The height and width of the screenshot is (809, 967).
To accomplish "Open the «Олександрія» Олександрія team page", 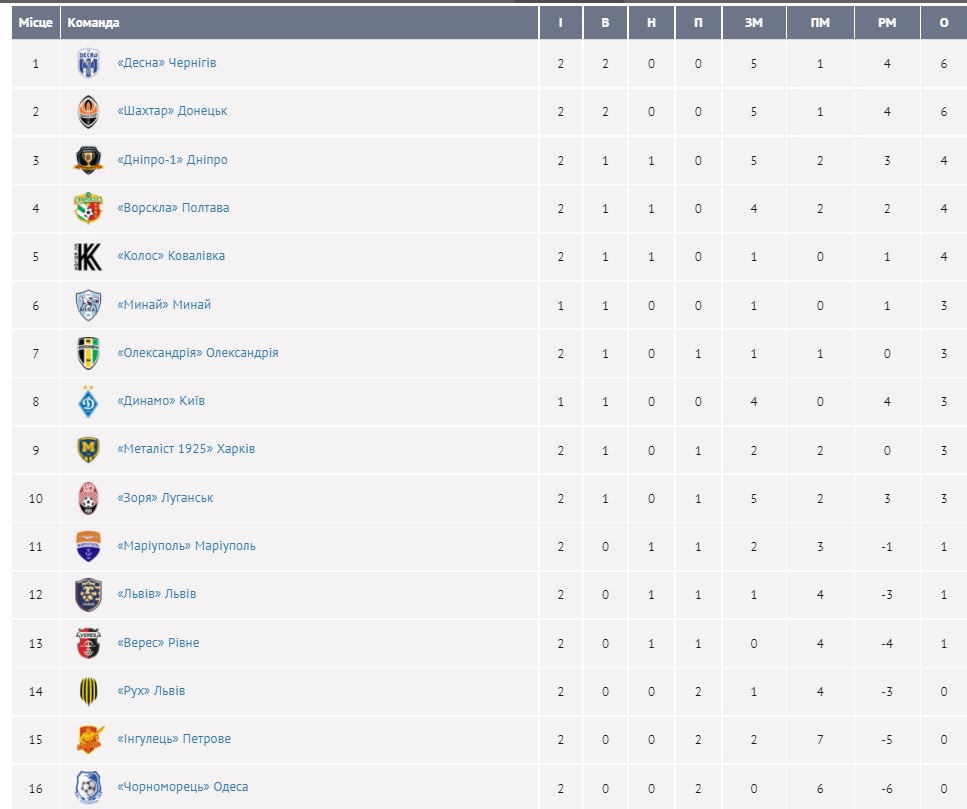I will point(198,353).
